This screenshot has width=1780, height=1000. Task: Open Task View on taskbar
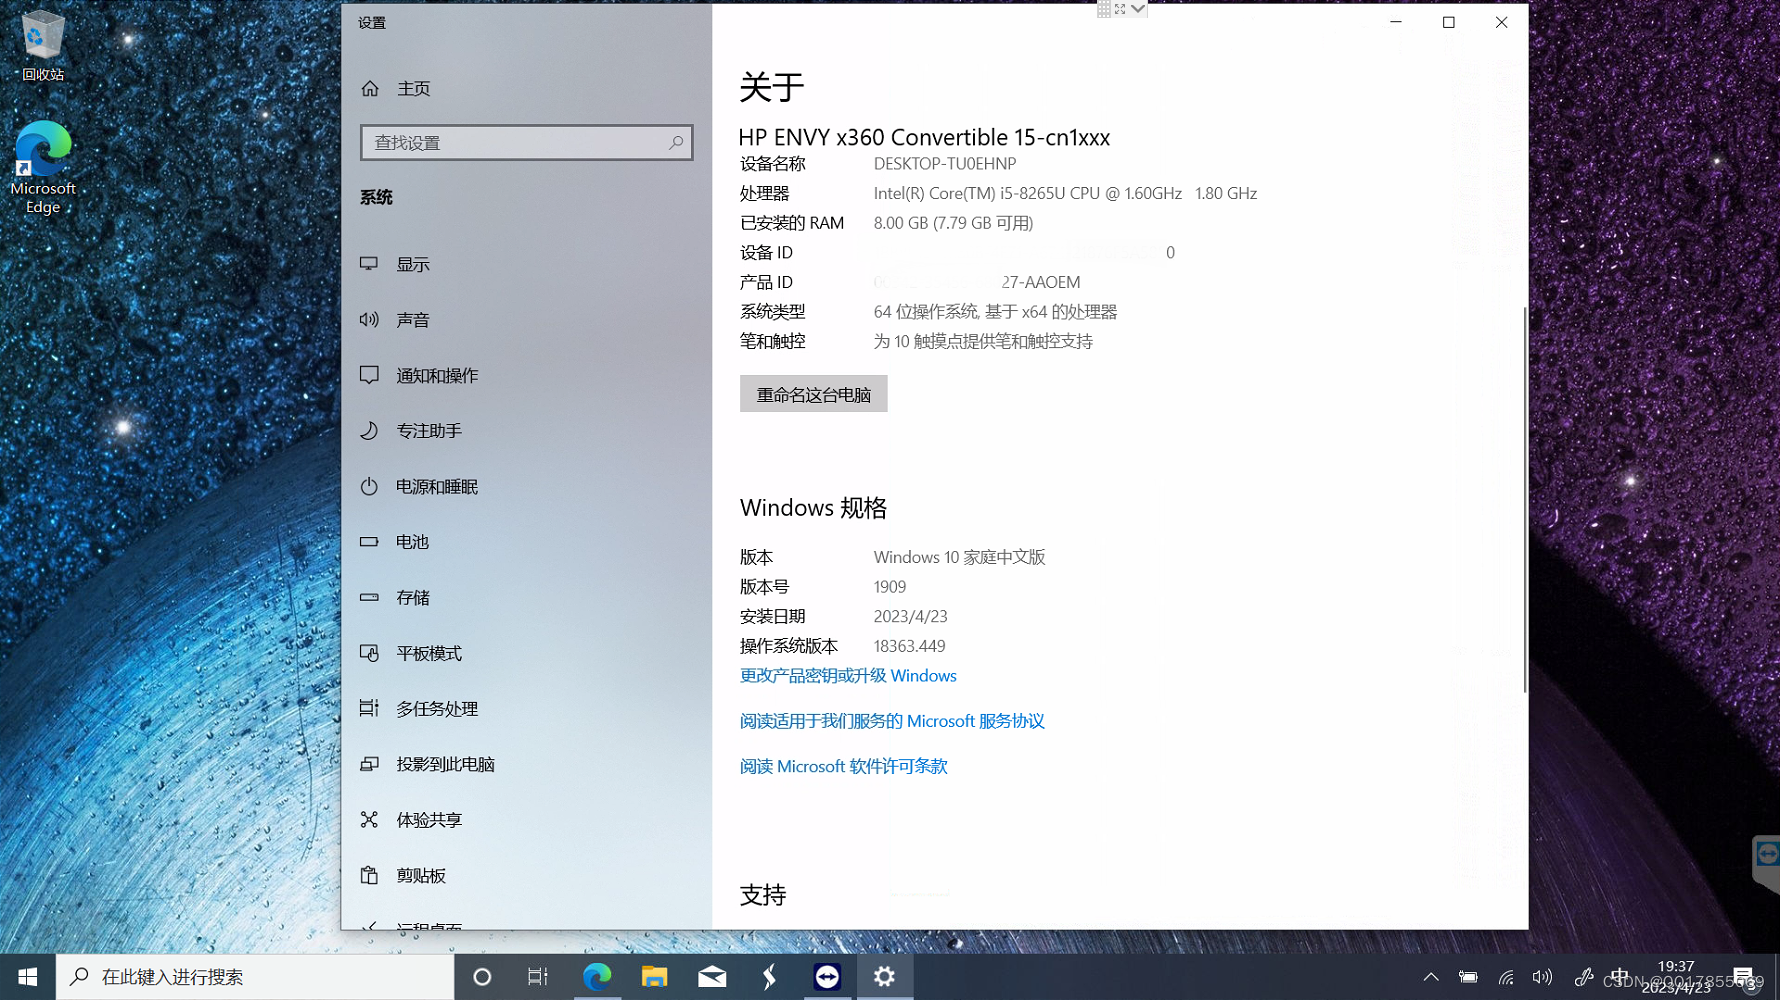pos(538,977)
